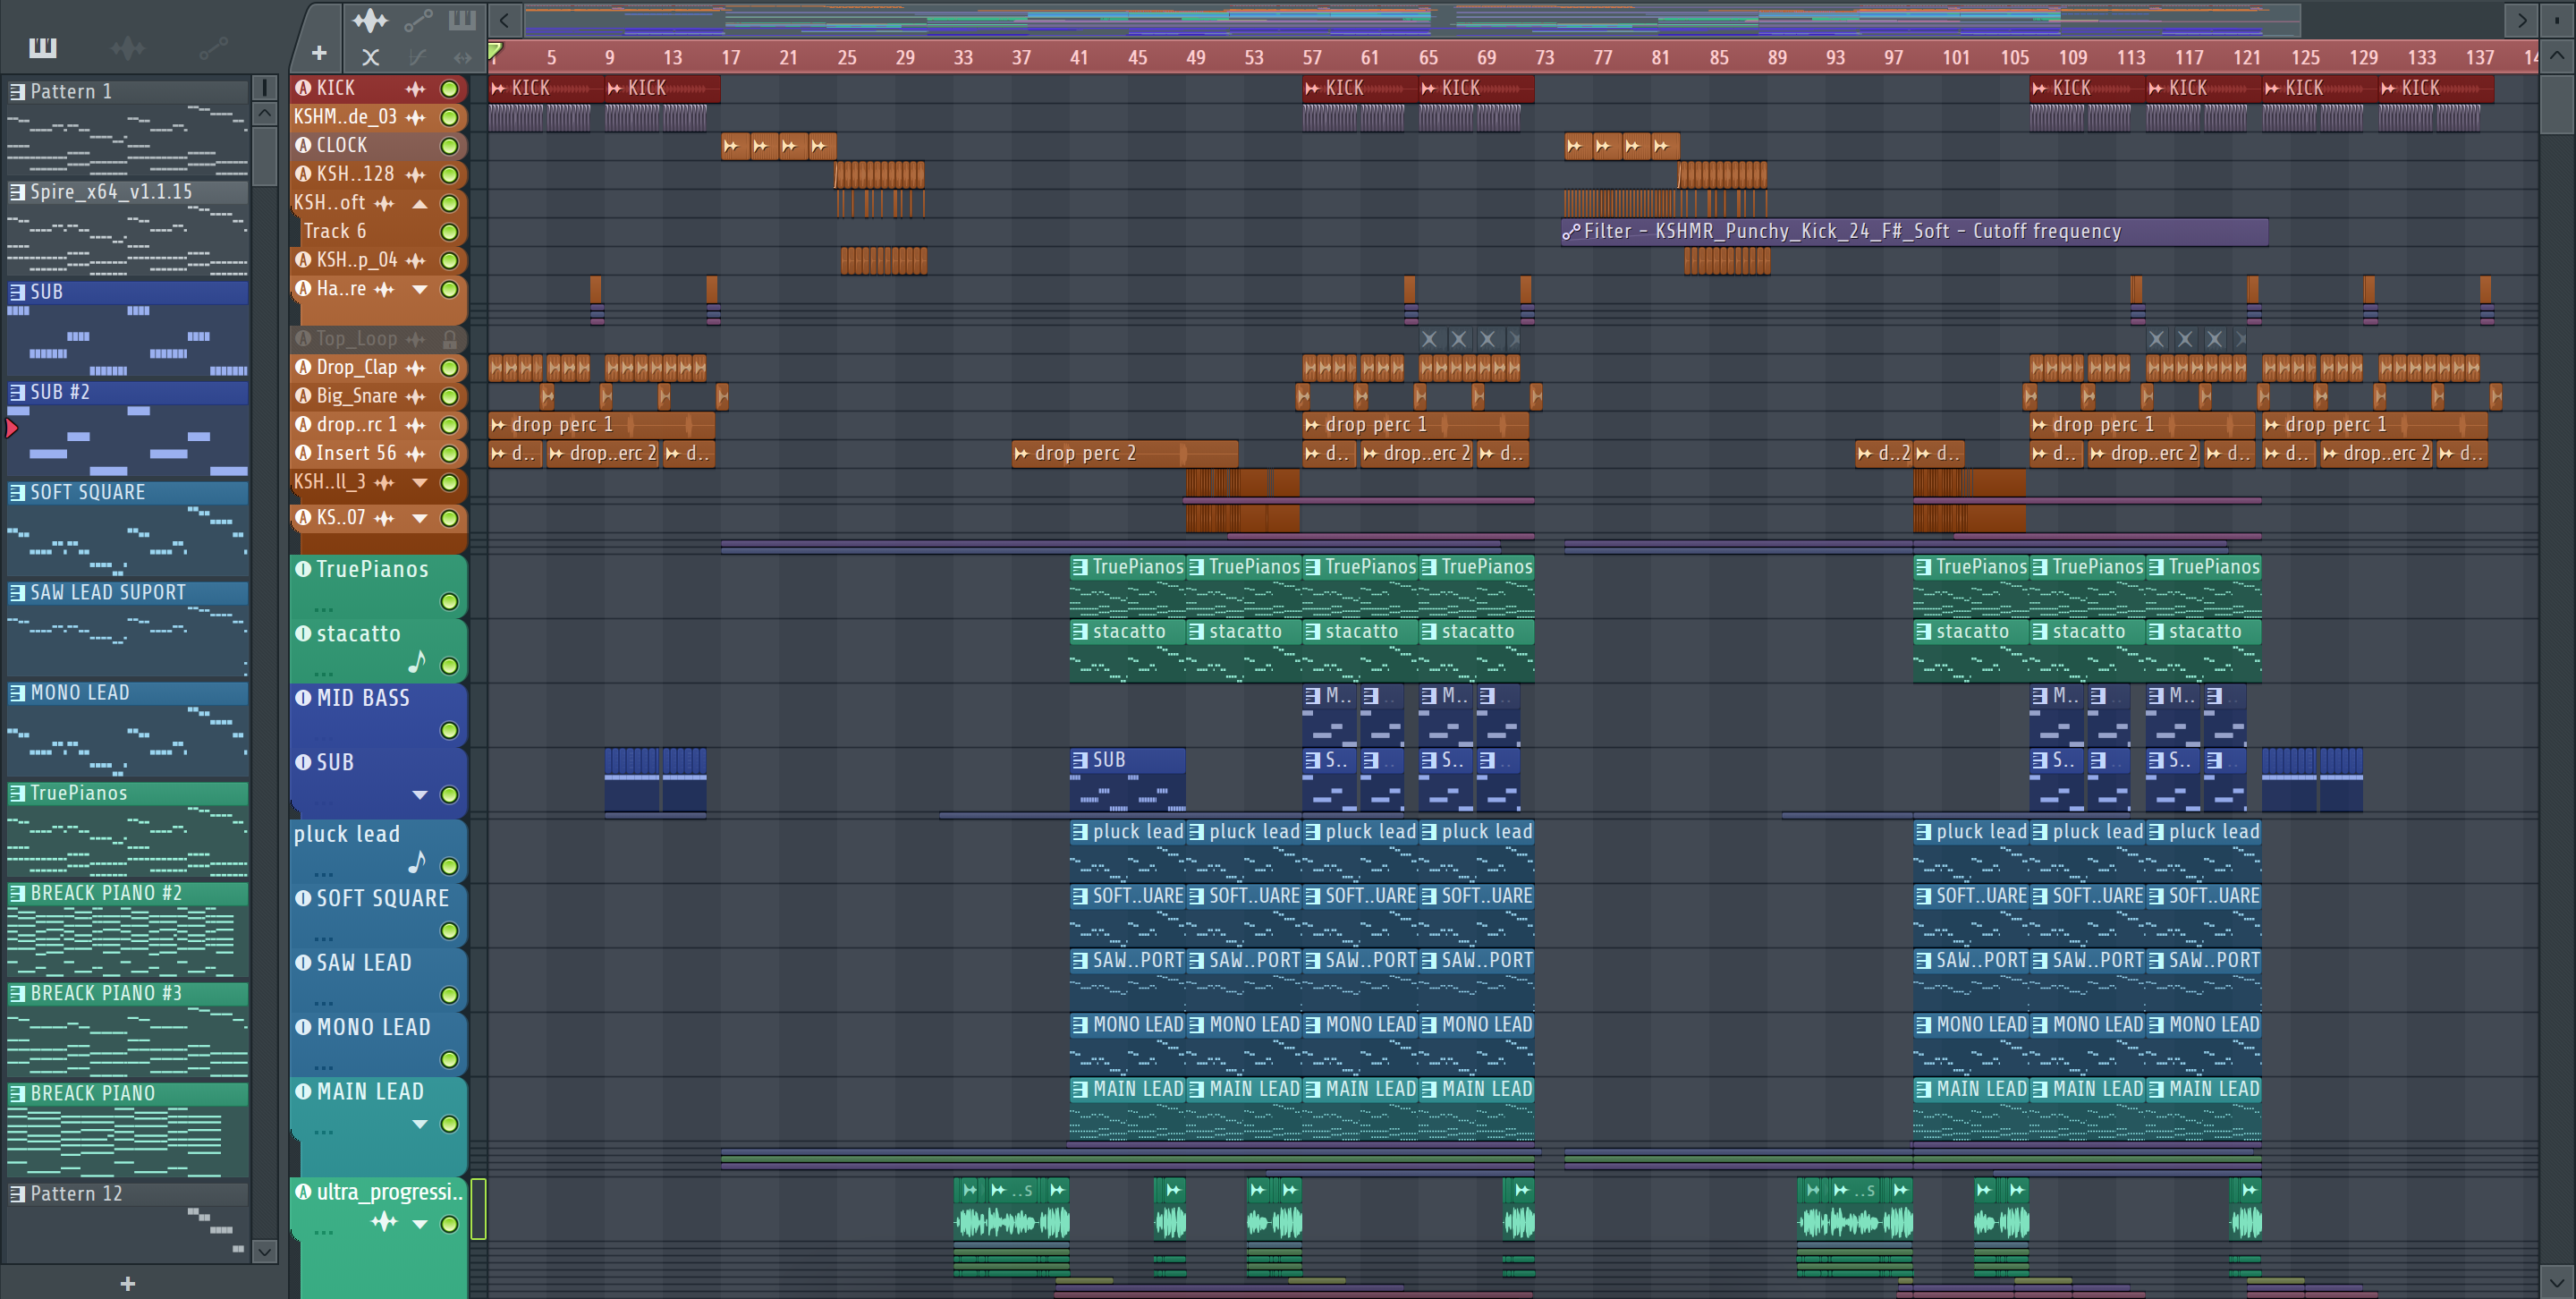This screenshot has width=2576, height=1299.
Task: Click the instrument icon on MAIN LEAD track
Action: pyautogui.click(x=304, y=1092)
